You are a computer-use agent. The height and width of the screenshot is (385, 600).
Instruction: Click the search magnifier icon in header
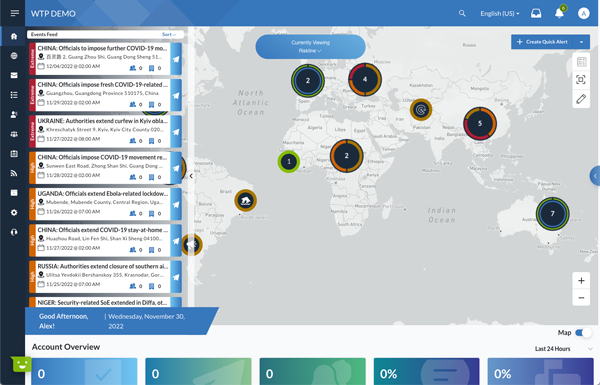click(462, 13)
